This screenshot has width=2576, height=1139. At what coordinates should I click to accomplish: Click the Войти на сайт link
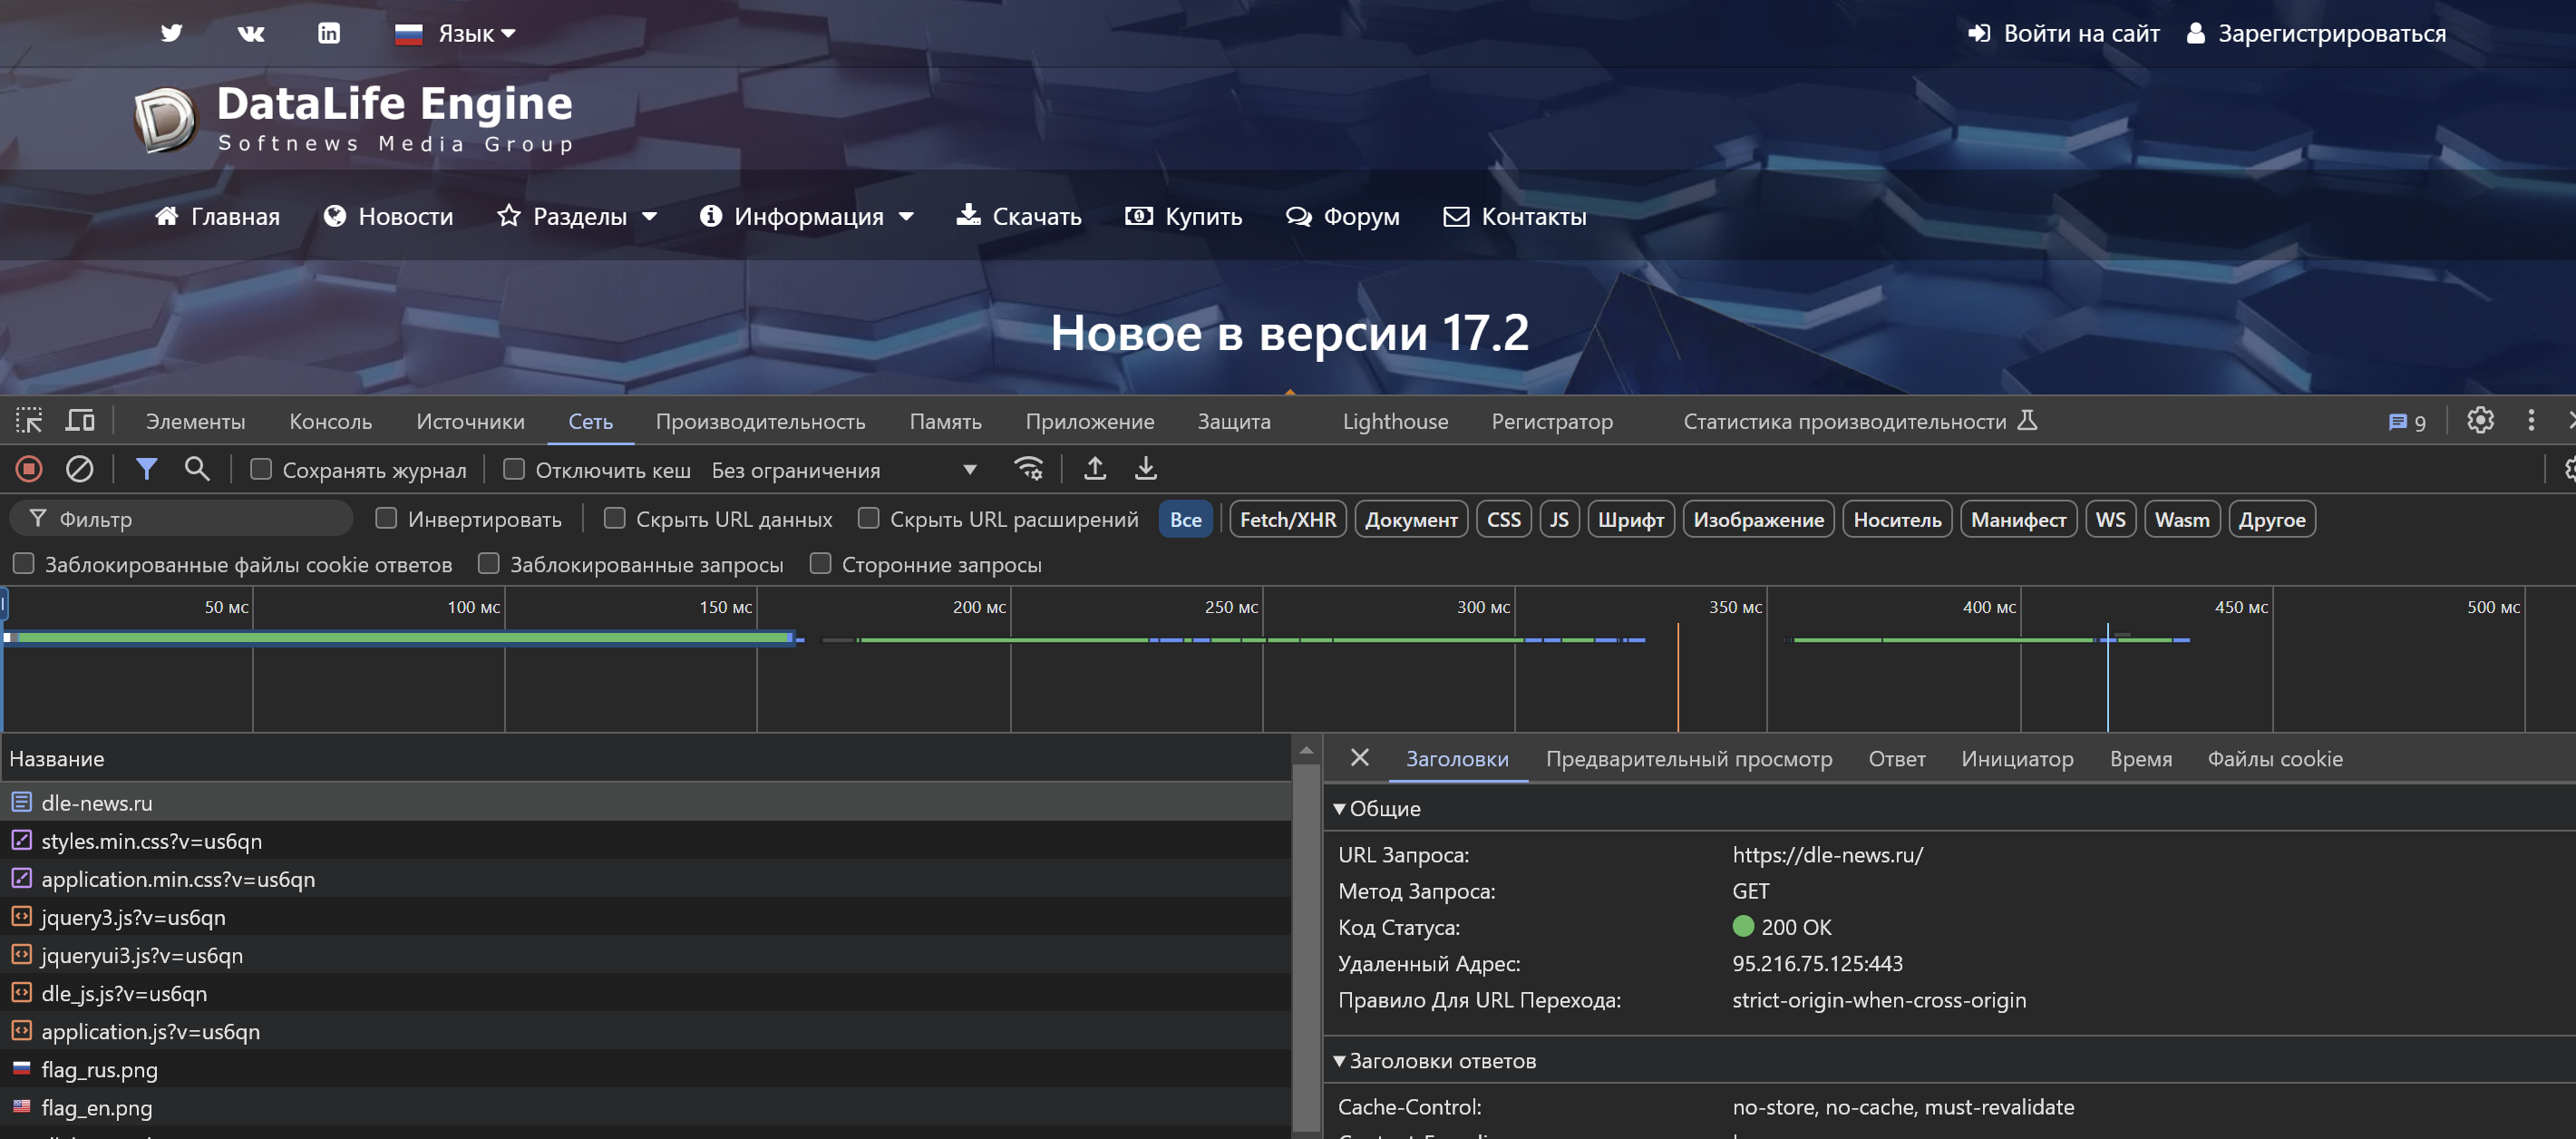(x=2063, y=33)
